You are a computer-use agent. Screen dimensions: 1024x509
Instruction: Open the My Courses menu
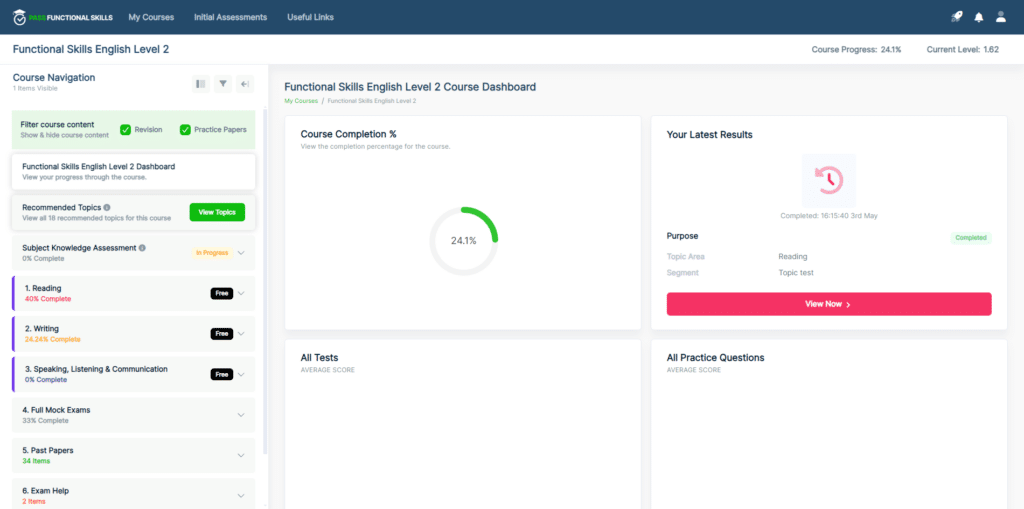[x=151, y=17]
